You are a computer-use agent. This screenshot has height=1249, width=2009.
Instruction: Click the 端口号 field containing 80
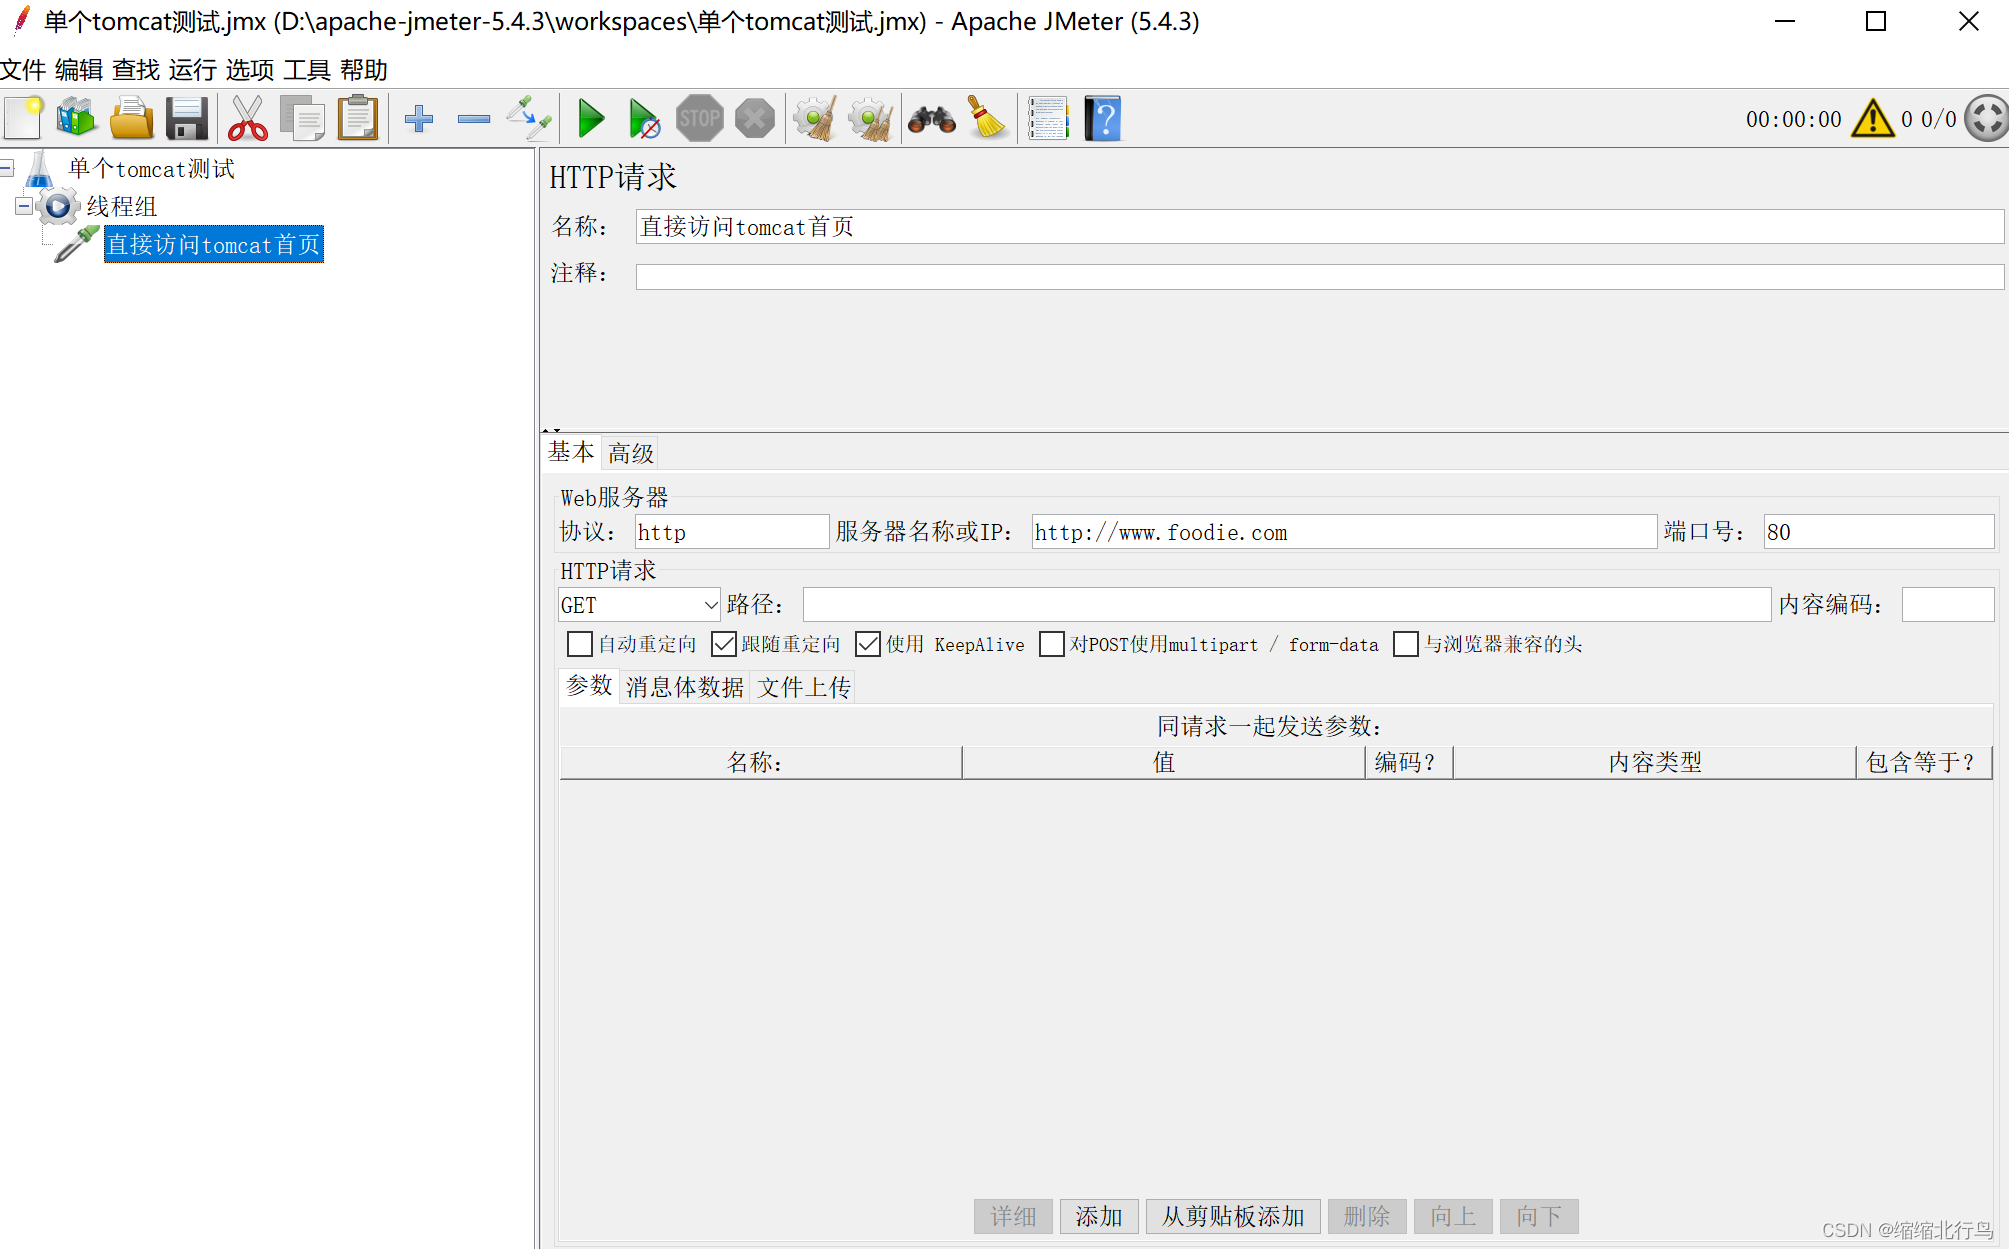point(1879,532)
